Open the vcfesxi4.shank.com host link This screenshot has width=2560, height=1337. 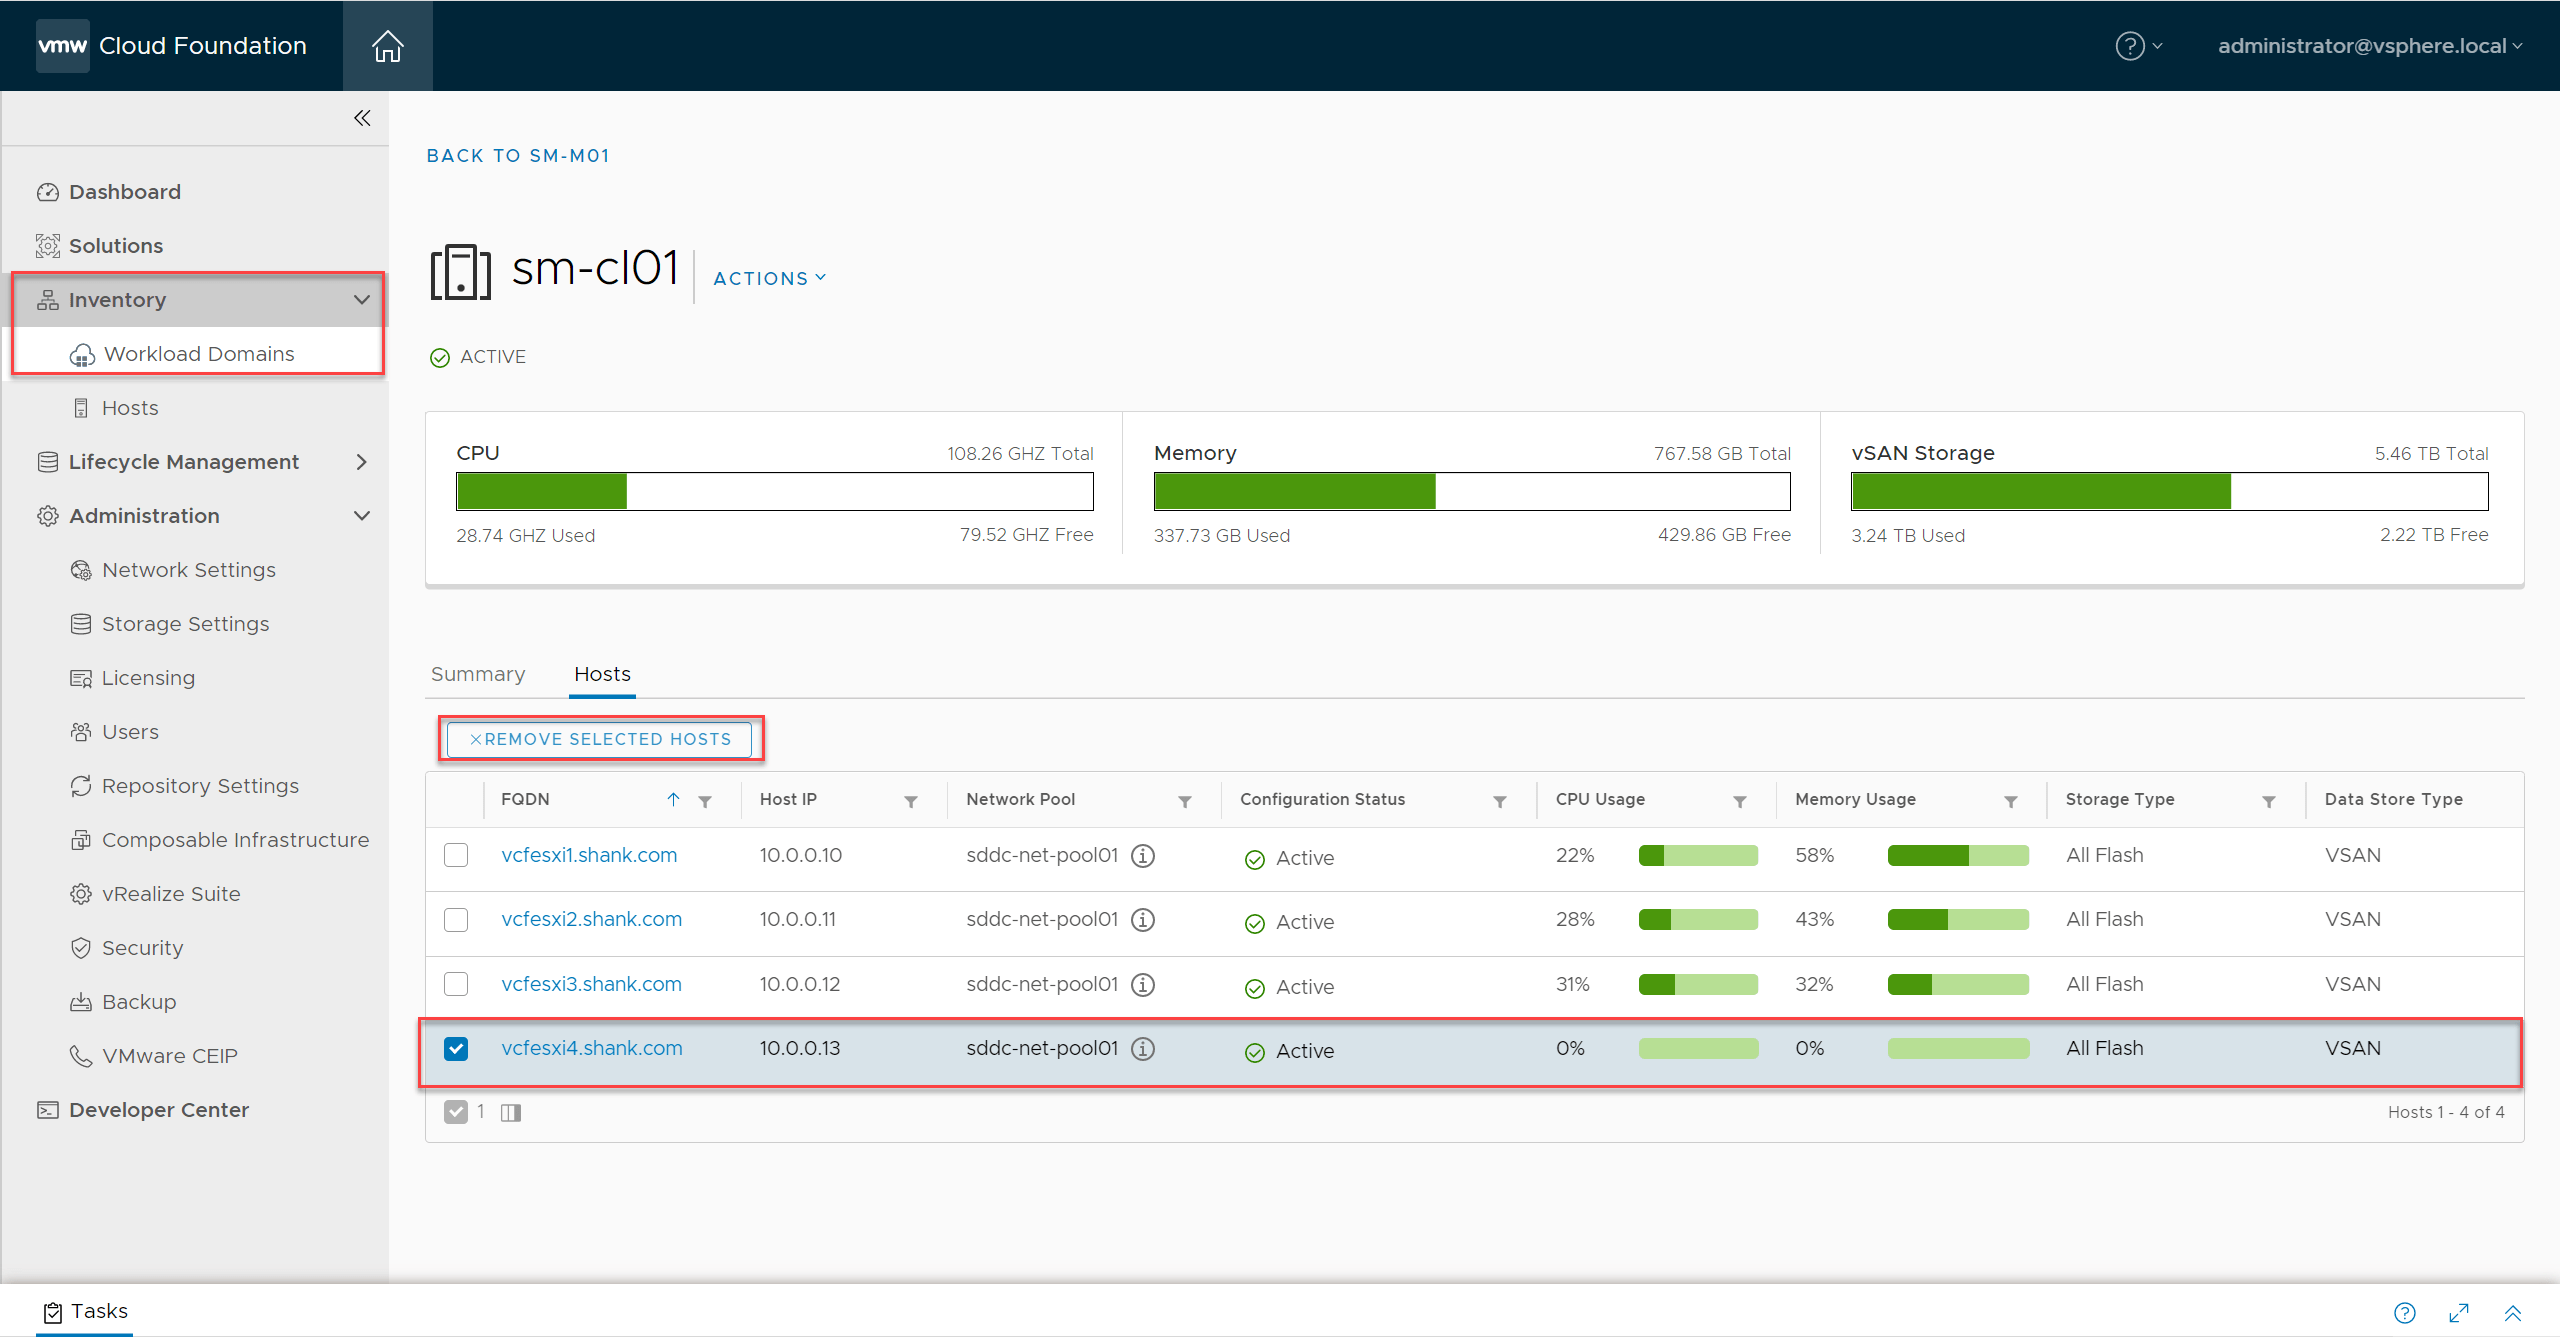coord(592,1049)
